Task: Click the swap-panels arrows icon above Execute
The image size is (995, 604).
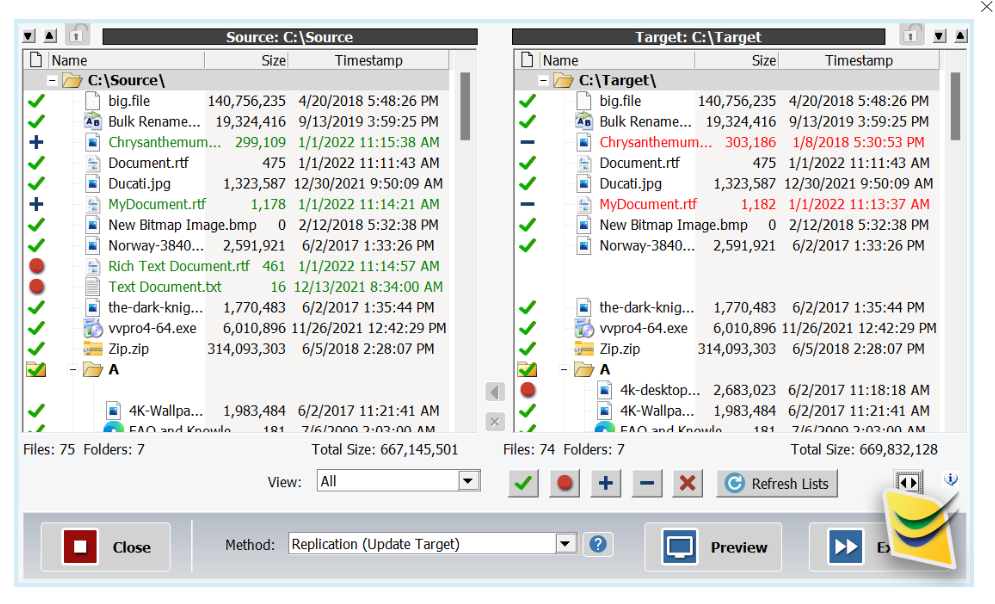Action: (909, 481)
